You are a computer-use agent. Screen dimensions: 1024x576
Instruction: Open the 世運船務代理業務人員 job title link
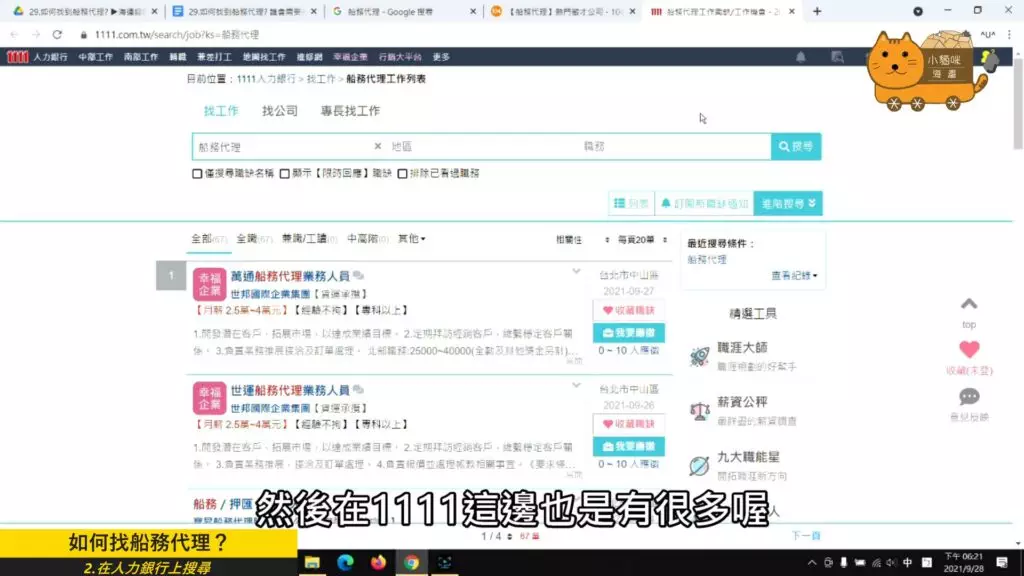point(290,391)
